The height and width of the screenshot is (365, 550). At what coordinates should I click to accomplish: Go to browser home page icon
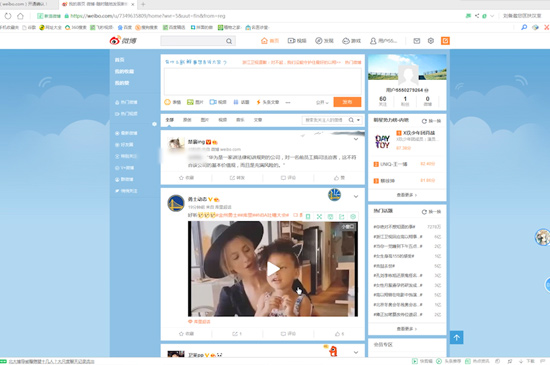[20, 16]
